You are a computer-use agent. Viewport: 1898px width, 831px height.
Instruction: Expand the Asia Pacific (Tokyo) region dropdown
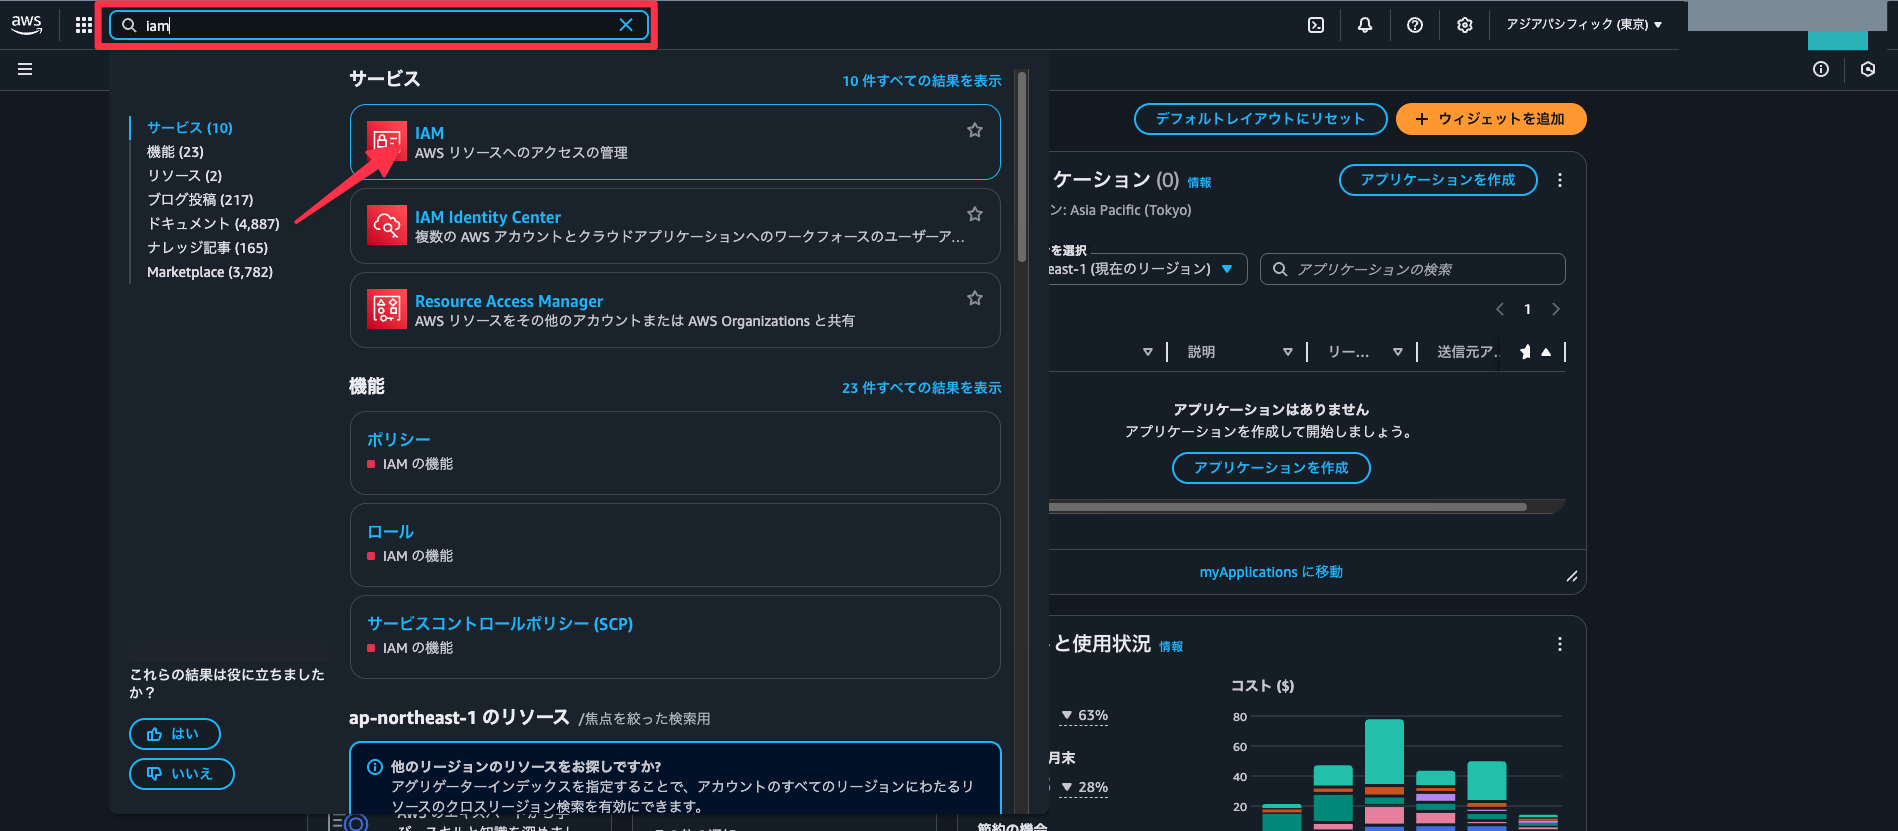point(1584,25)
